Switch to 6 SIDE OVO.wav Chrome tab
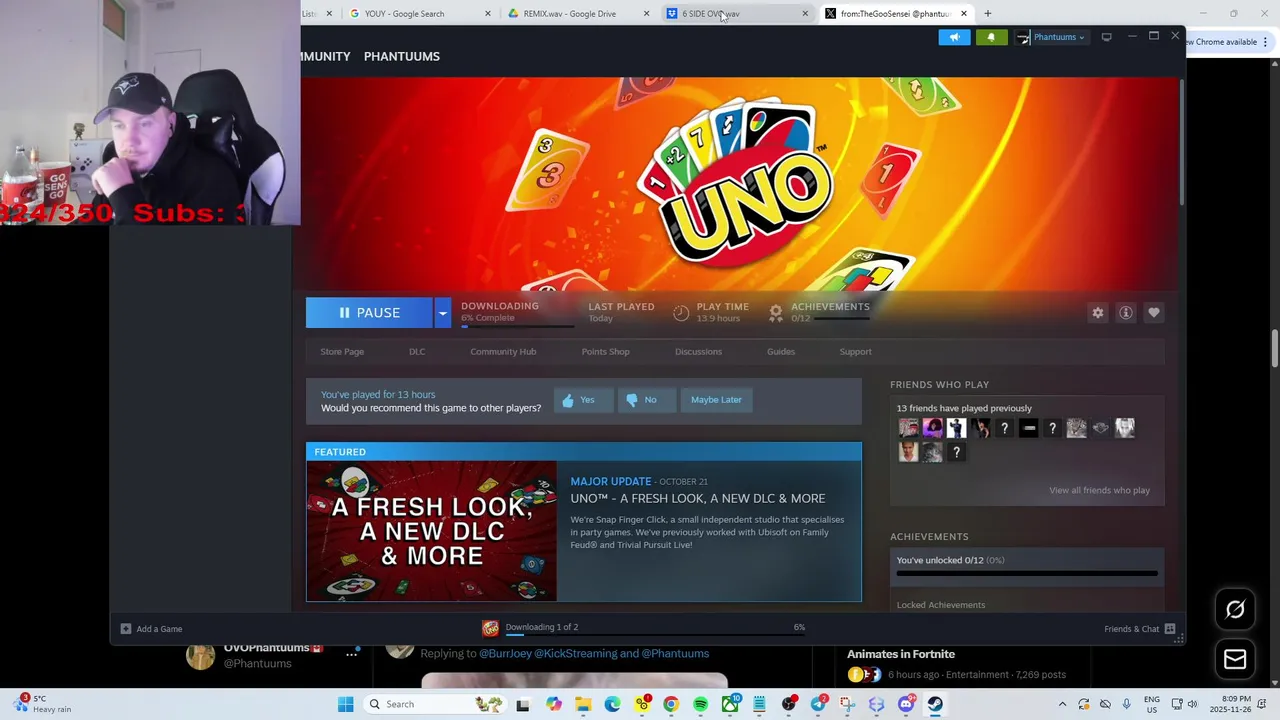Image resolution: width=1280 pixels, height=720 pixels. tap(736, 14)
